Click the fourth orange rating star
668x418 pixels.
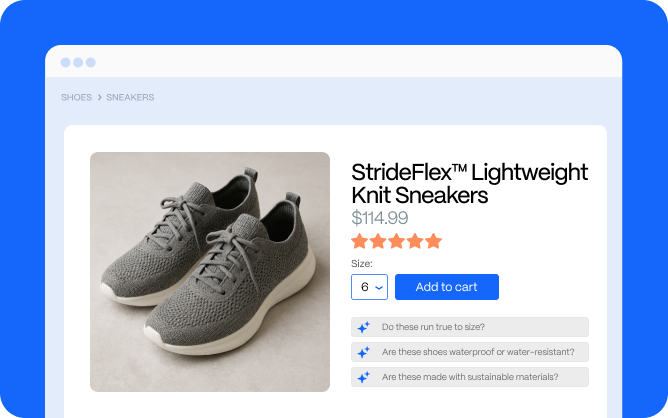click(x=415, y=241)
